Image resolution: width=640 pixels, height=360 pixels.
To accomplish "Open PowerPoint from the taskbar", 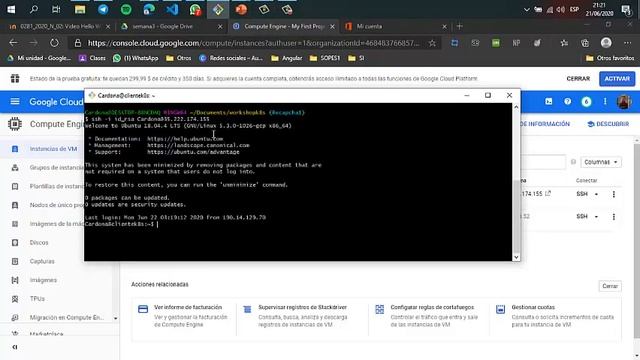I will [x=241, y=9].
